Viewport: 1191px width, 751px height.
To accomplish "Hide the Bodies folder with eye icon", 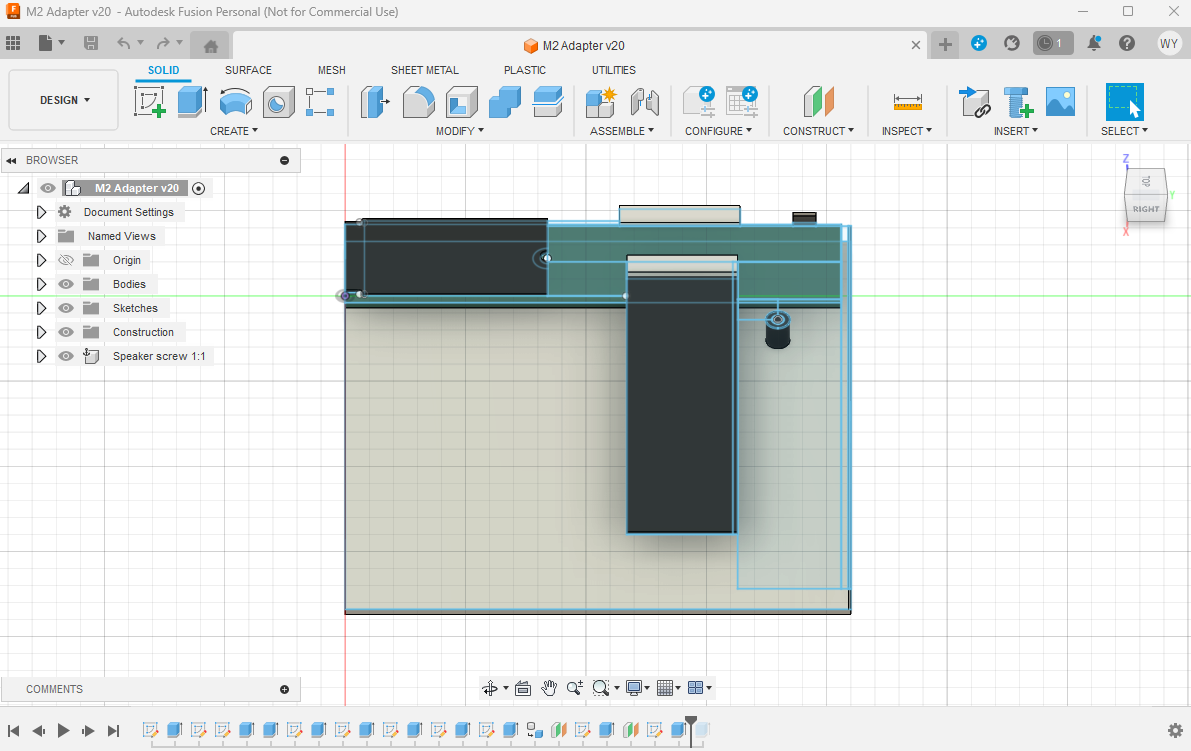I will pyautogui.click(x=66, y=284).
